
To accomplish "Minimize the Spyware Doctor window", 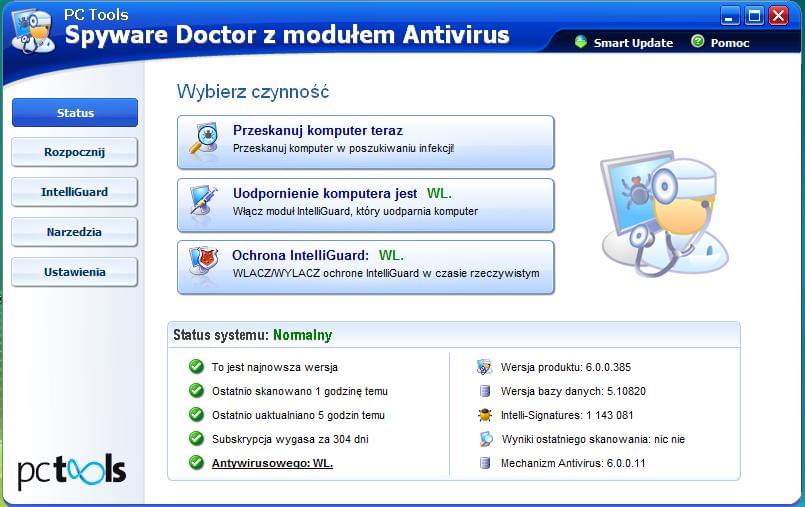I will pyautogui.click(x=730, y=16).
